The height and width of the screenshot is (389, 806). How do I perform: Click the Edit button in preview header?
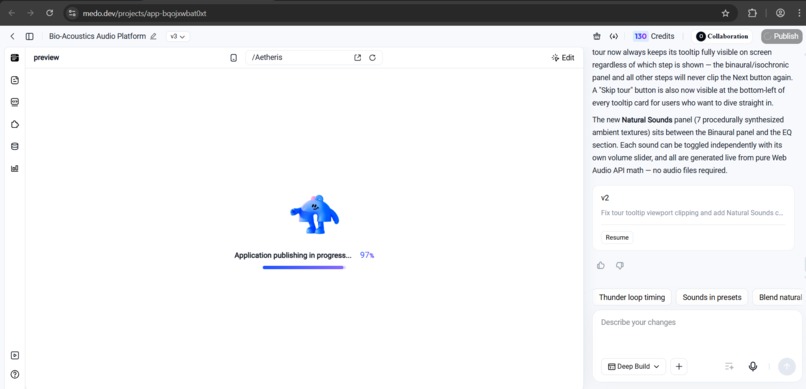563,58
